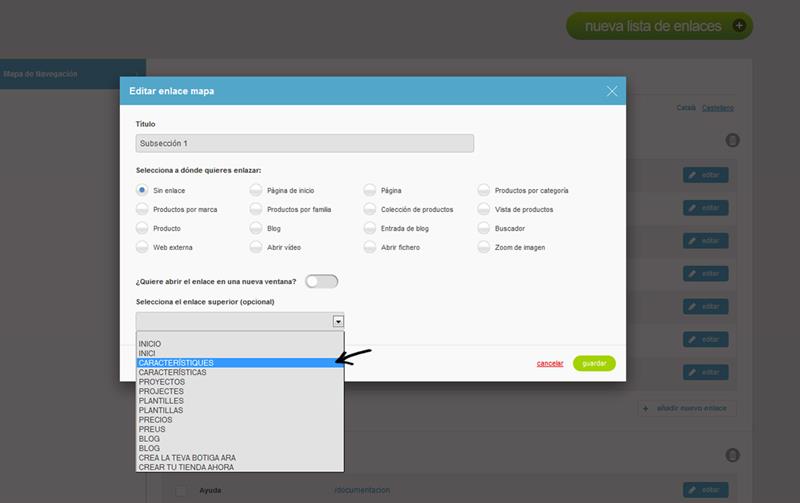Select Zoom de imagen radio option

click(x=484, y=247)
